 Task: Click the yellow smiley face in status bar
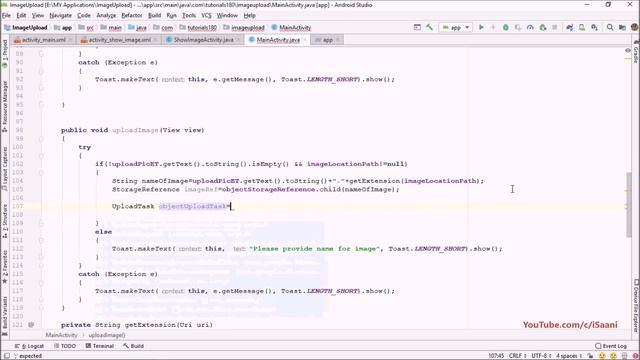602,356
